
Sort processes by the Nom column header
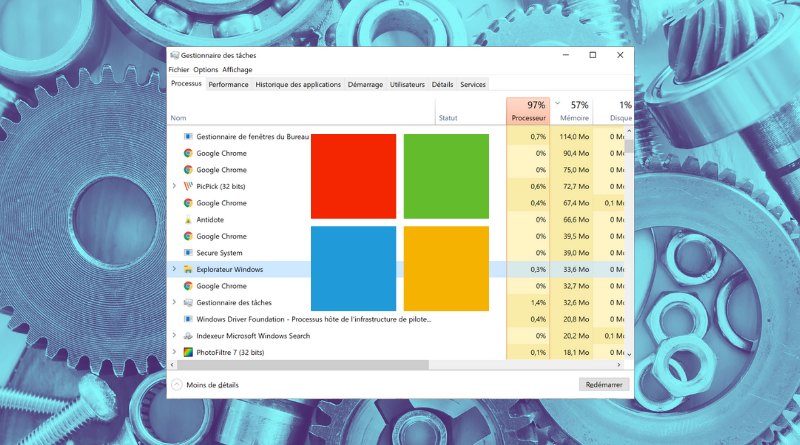302,111
